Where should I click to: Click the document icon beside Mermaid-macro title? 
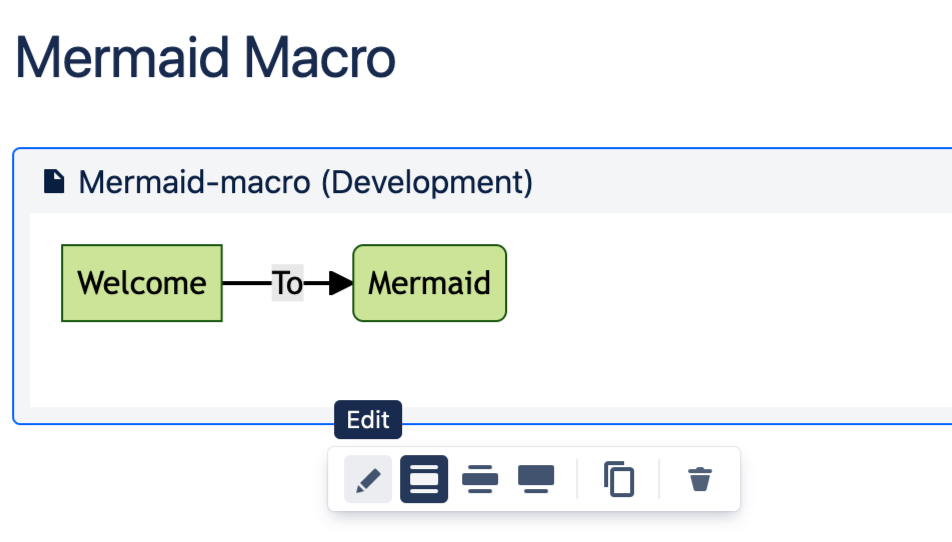click(54, 181)
